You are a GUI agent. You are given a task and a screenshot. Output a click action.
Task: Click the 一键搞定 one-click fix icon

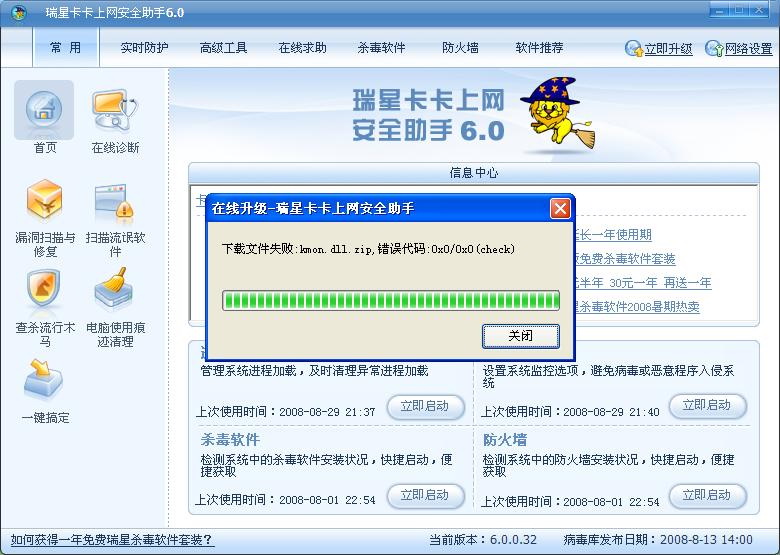pyautogui.click(x=44, y=380)
